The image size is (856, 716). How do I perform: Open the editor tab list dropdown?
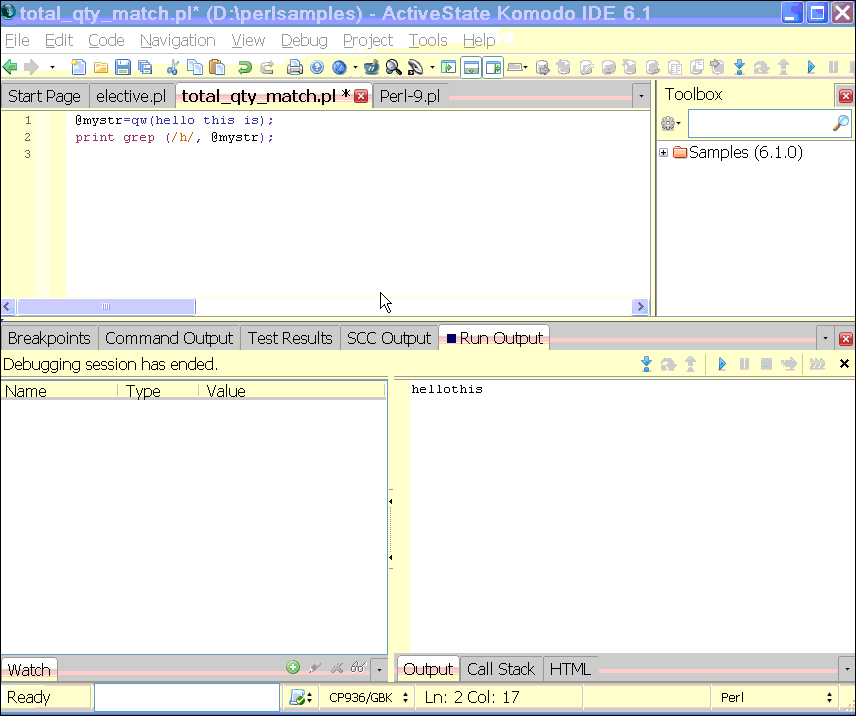pyautogui.click(x=641, y=96)
